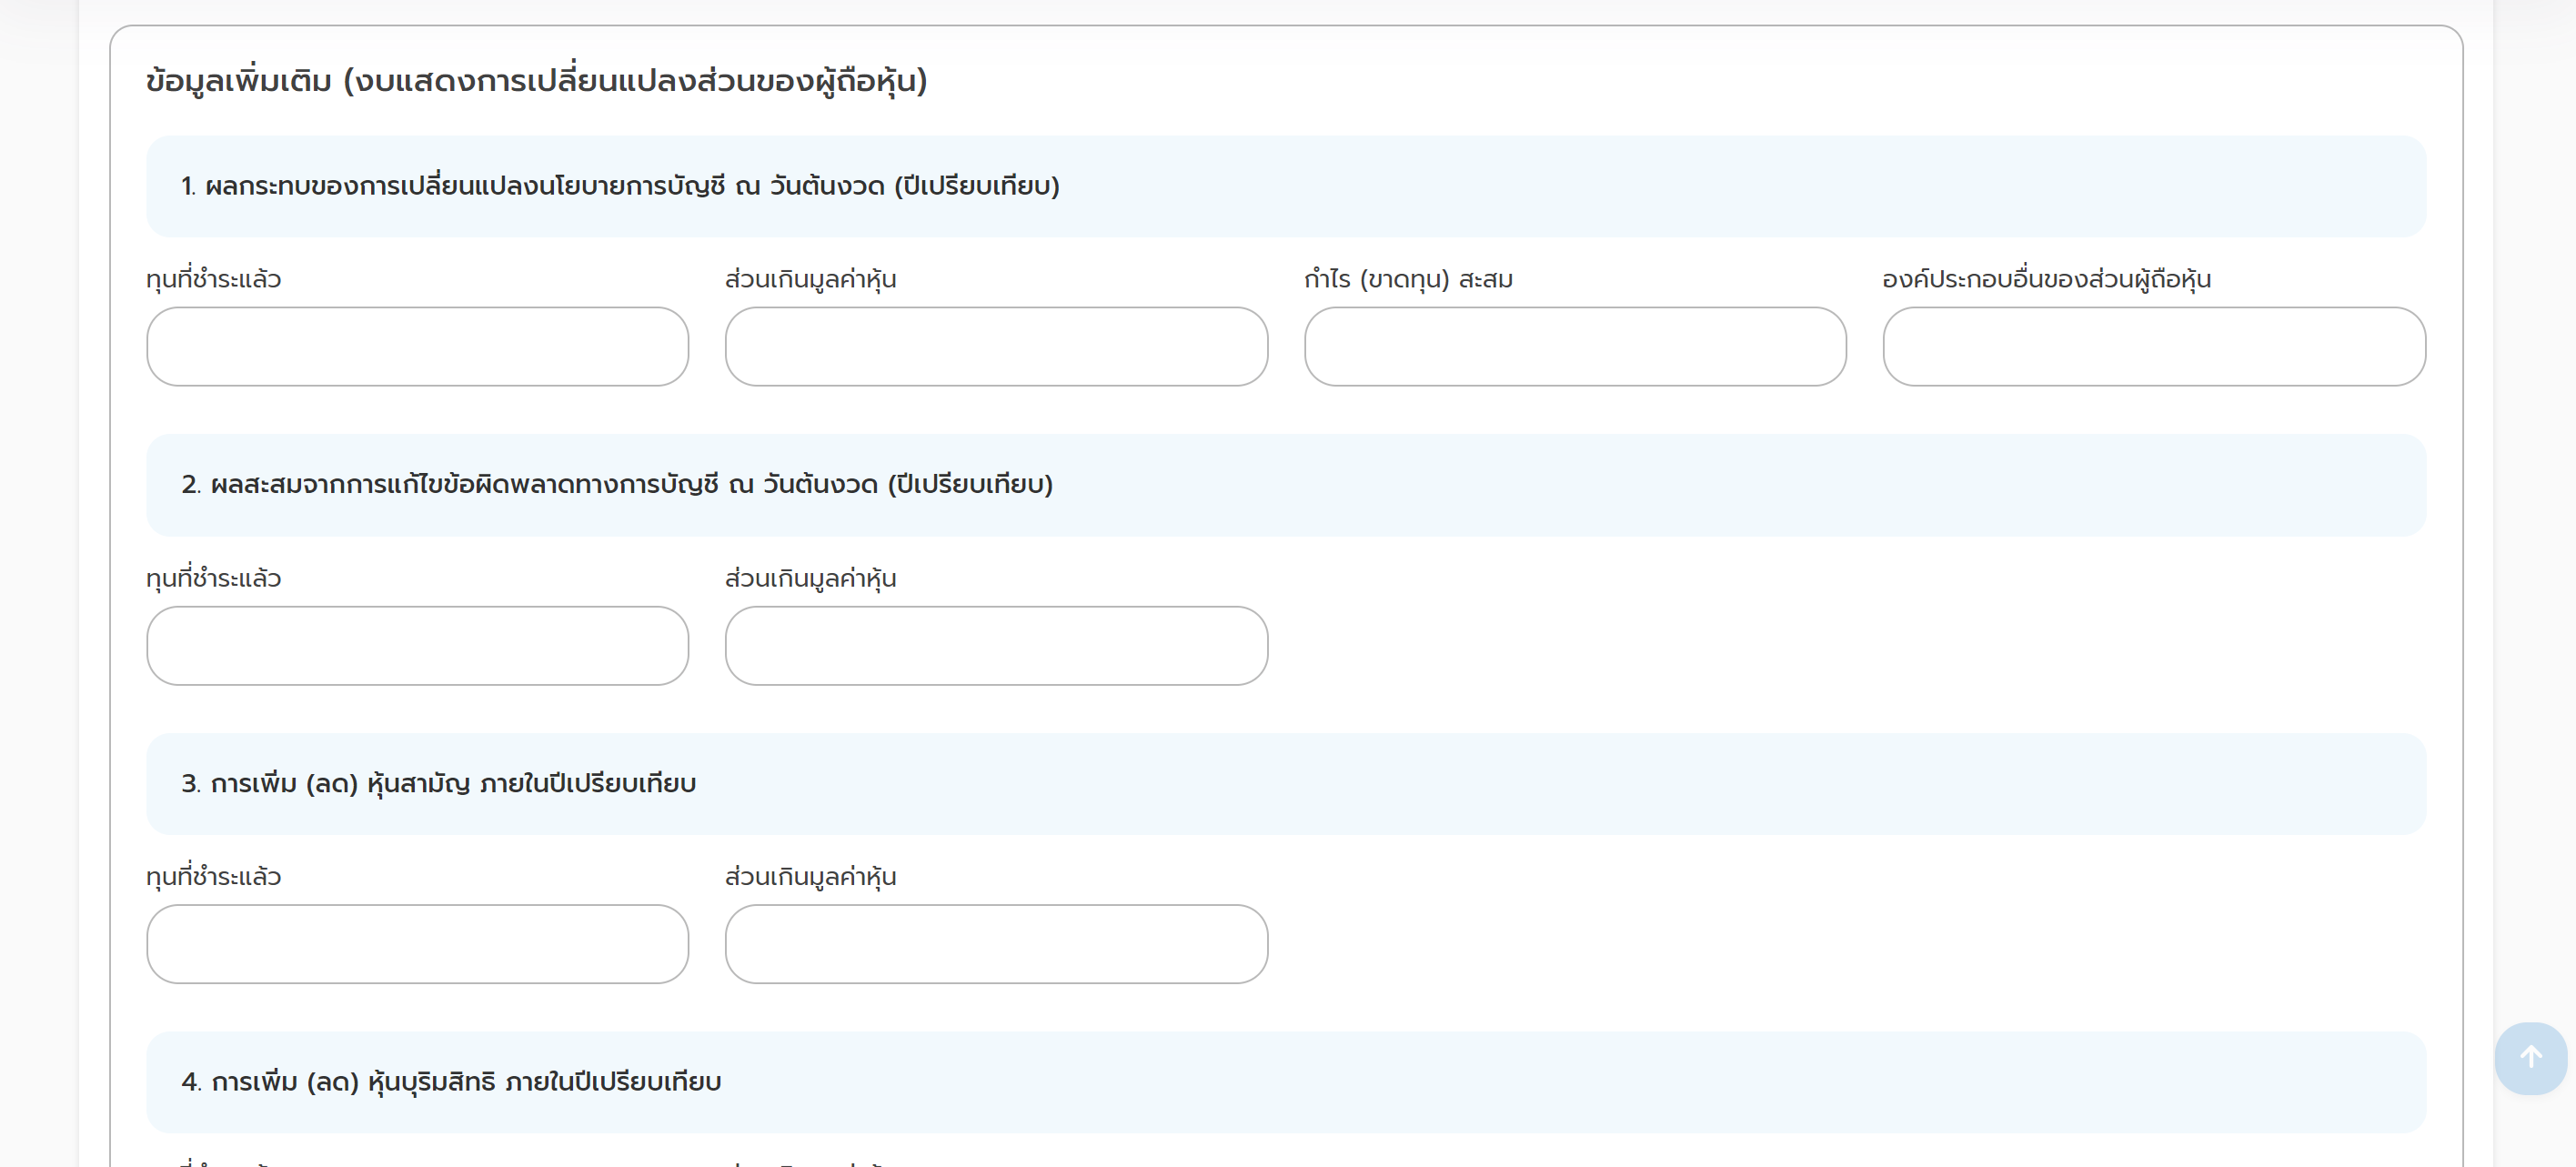Click the กำไร (ขาดทุน) สะสม label
2576x1167 pixels.
click(1407, 279)
